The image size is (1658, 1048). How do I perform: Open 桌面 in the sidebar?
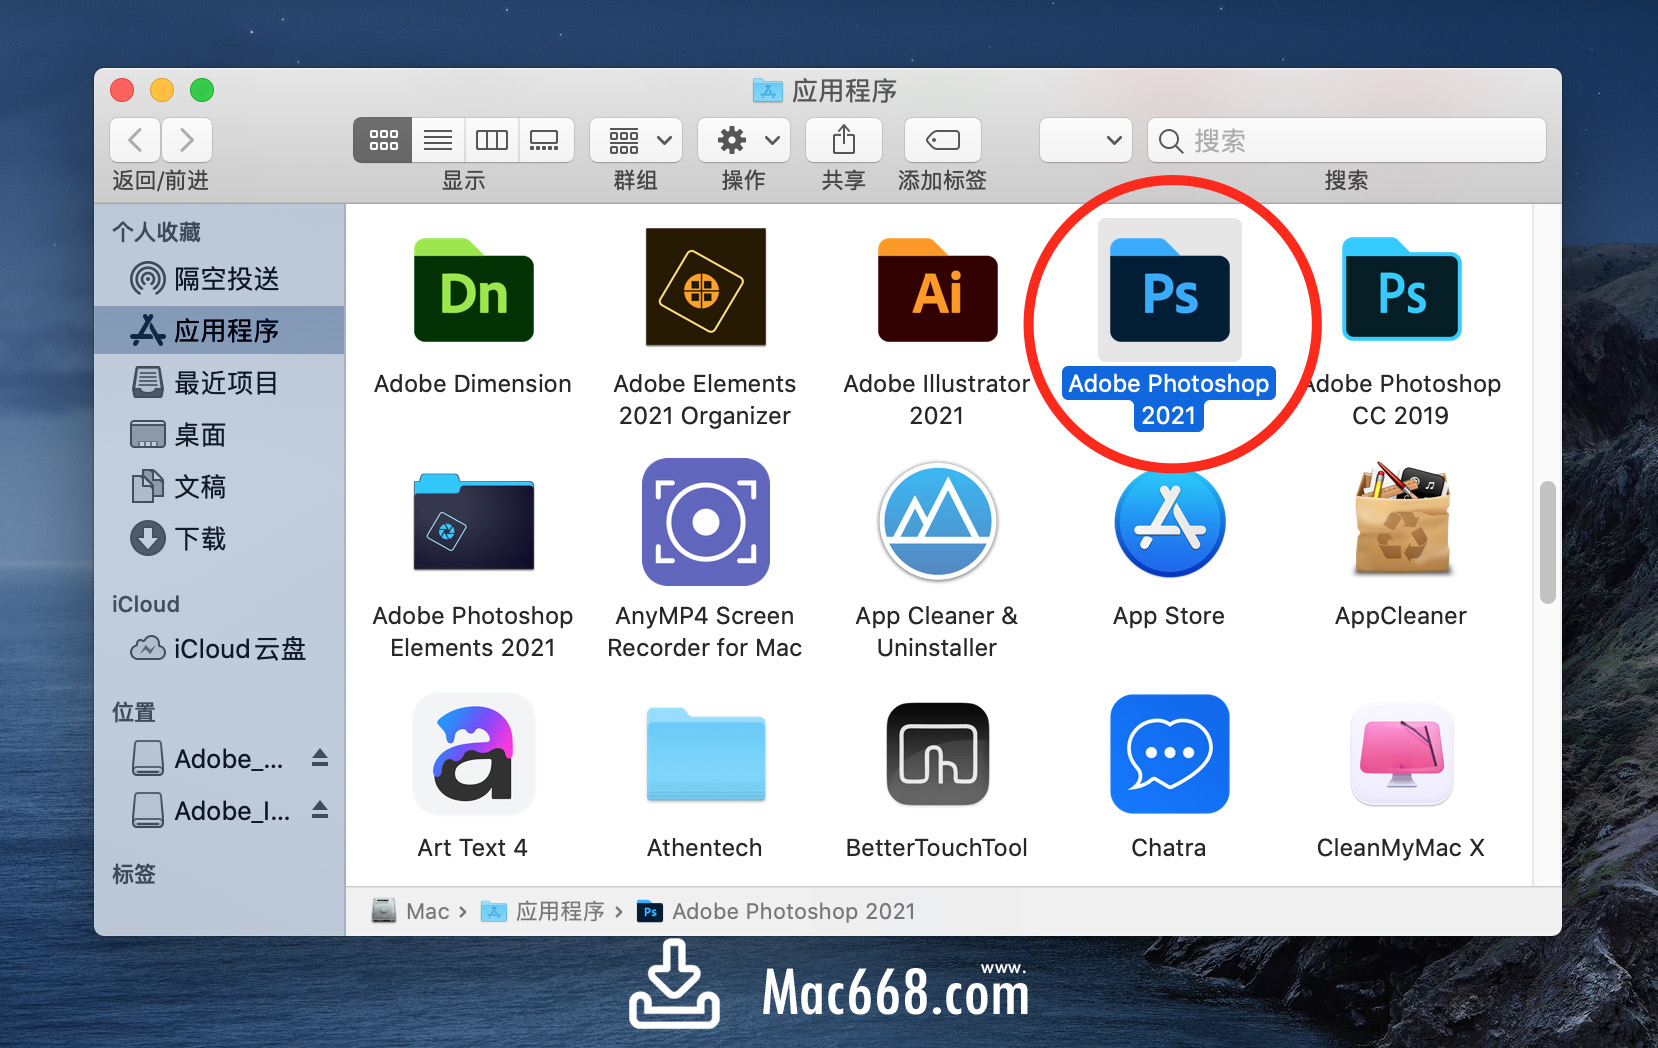[219, 434]
